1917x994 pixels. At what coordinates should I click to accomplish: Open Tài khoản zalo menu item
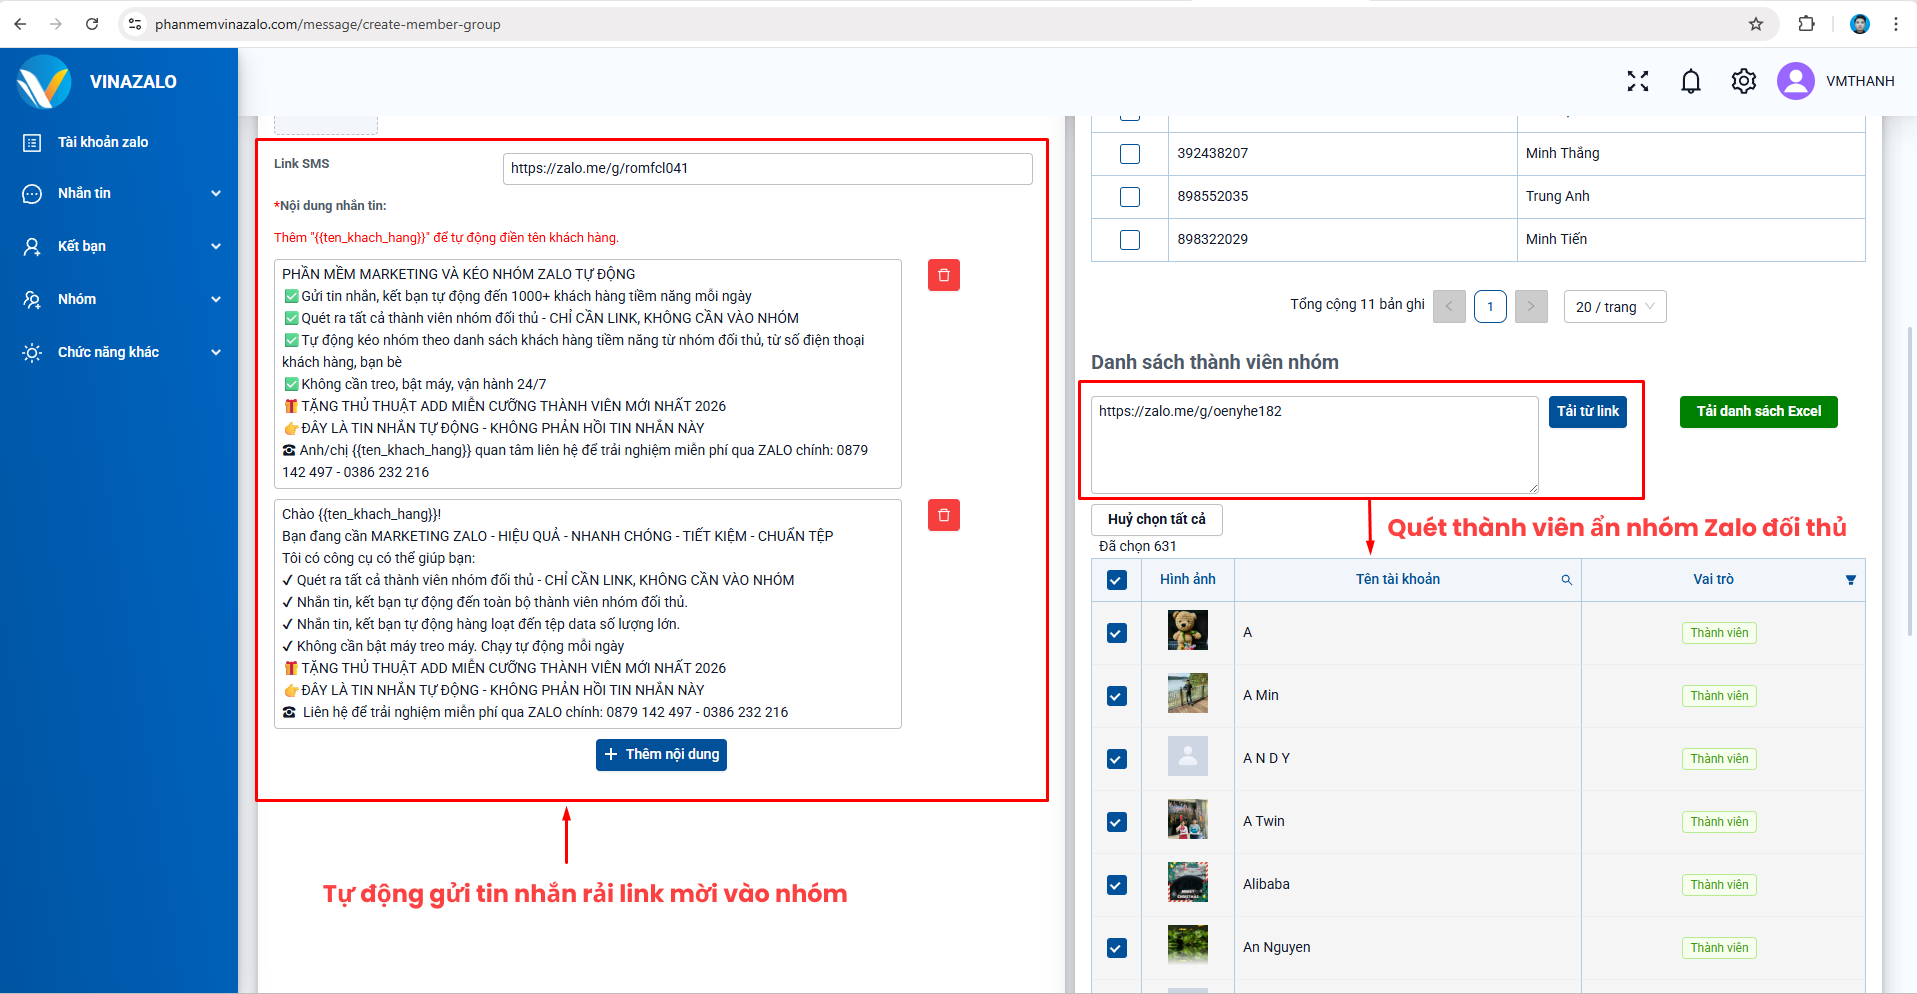[103, 142]
